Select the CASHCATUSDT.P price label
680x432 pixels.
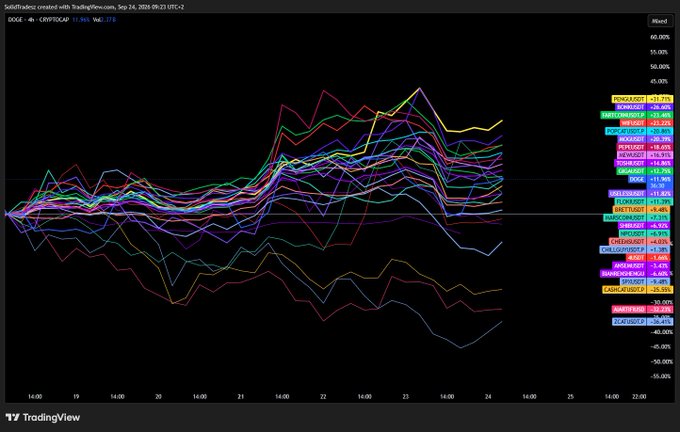[638, 289]
